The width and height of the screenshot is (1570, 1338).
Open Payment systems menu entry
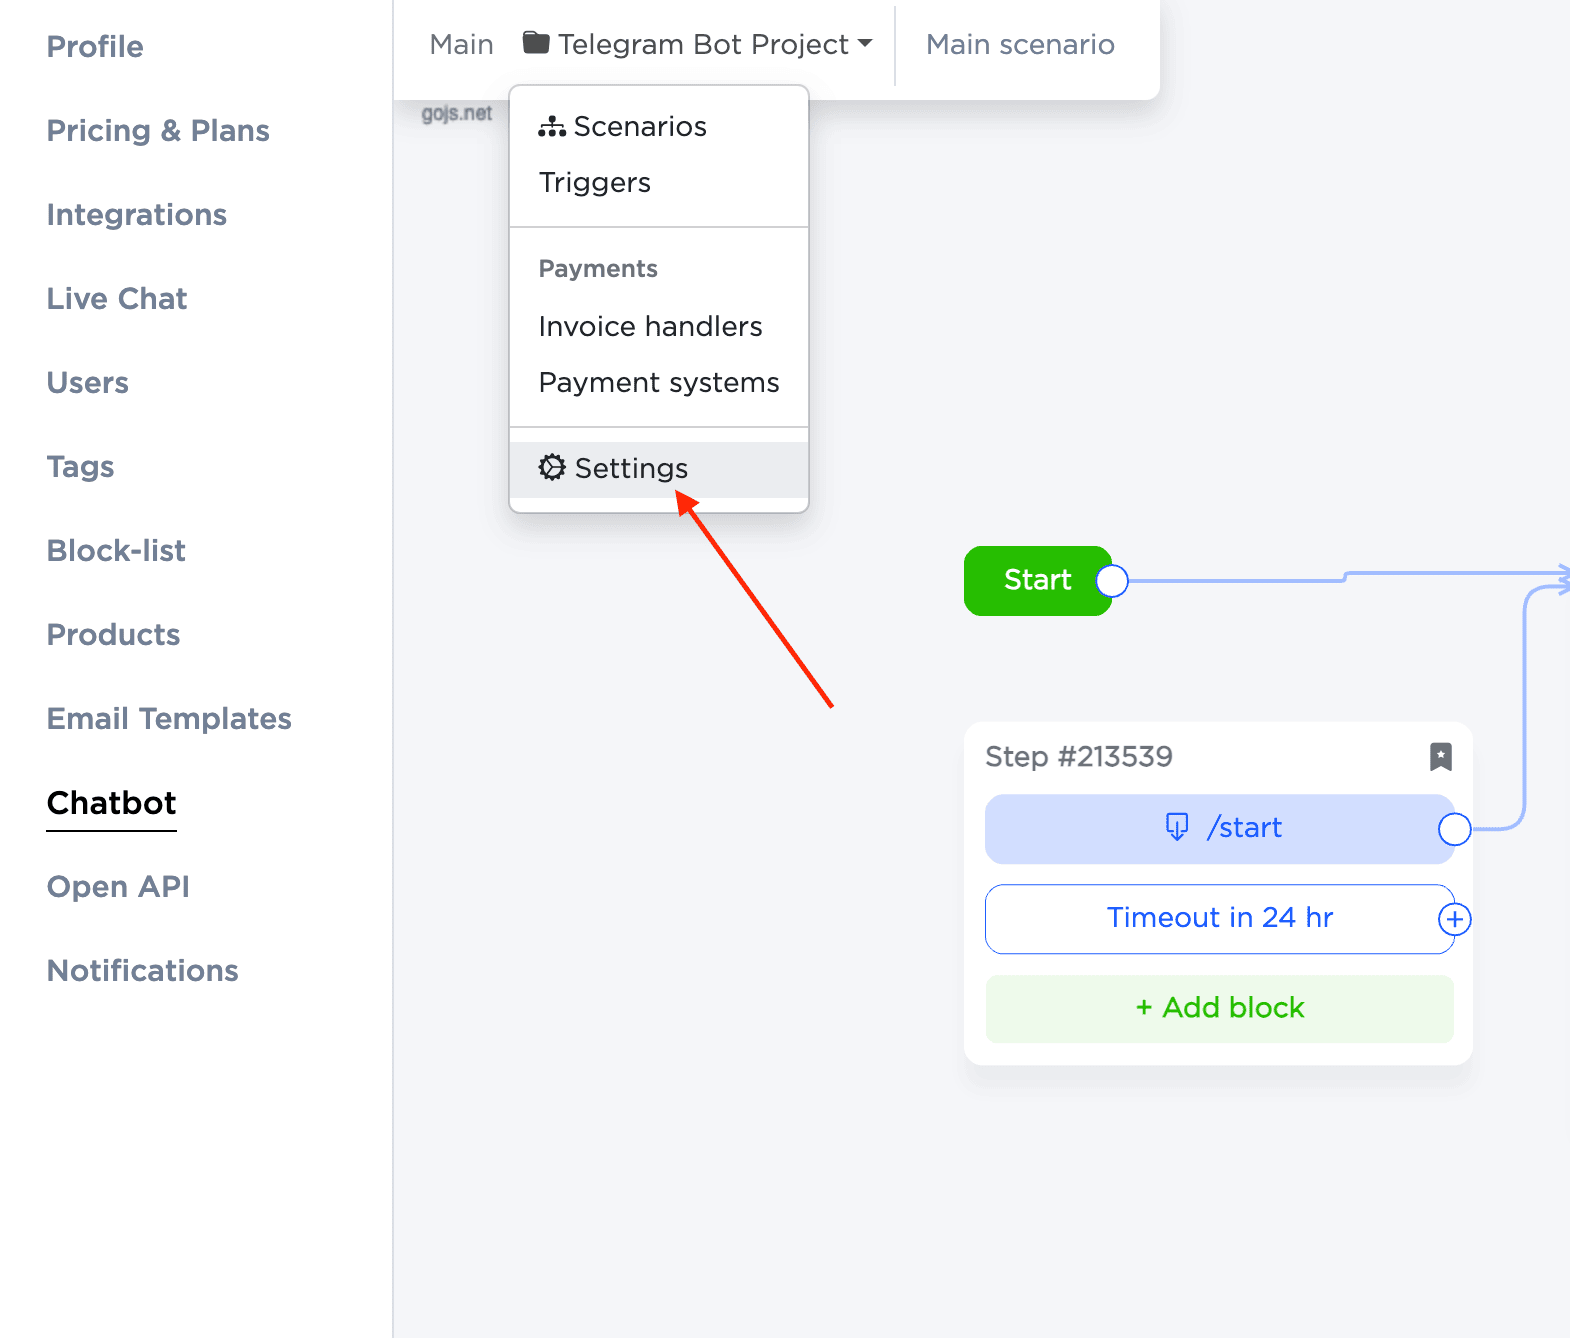(x=658, y=383)
